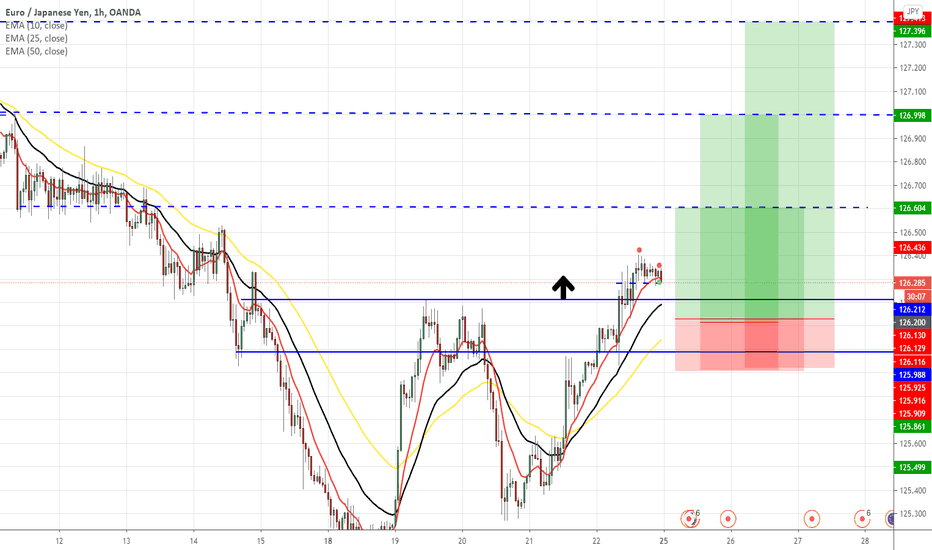Click the current price label 126.285
The height and width of the screenshot is (550, 932).
912,283
